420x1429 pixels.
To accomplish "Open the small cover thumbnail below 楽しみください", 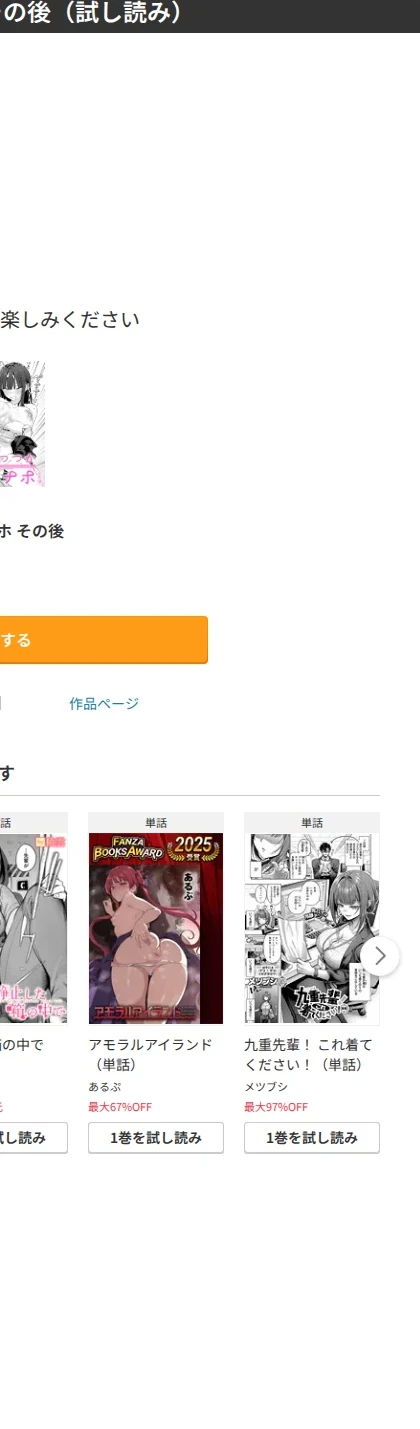I will click(22, 424).
